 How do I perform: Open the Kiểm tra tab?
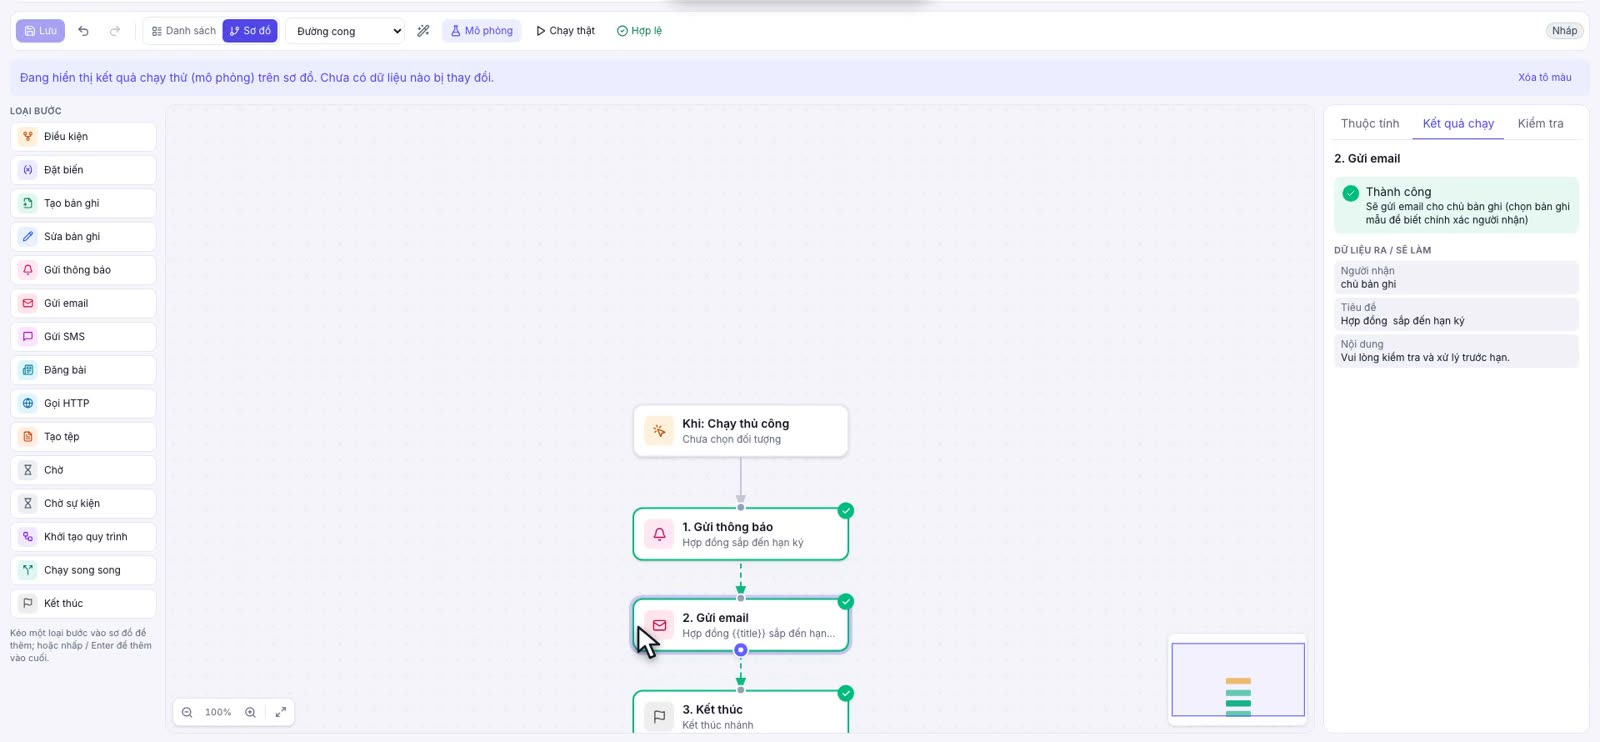1540,124
